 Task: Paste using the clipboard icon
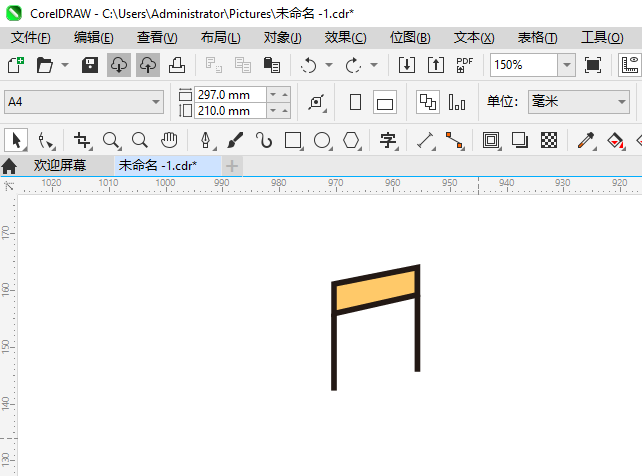click(271, 65)
